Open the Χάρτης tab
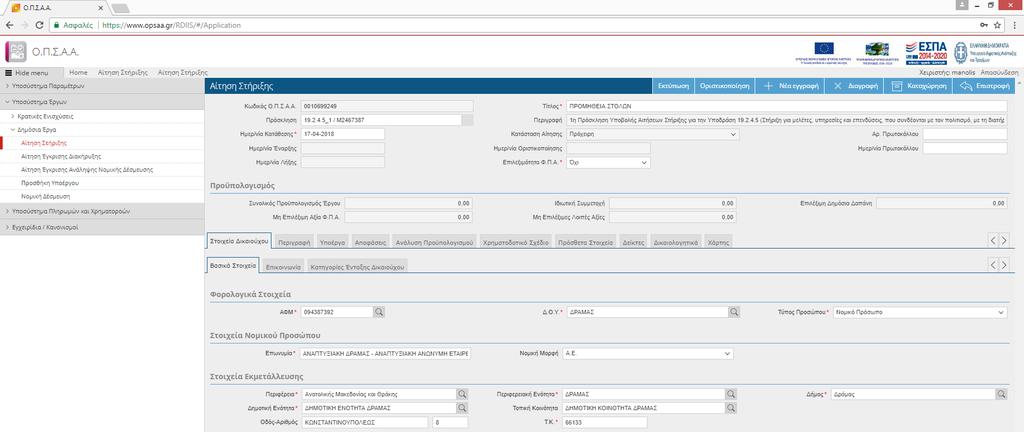 coord(718,242)
